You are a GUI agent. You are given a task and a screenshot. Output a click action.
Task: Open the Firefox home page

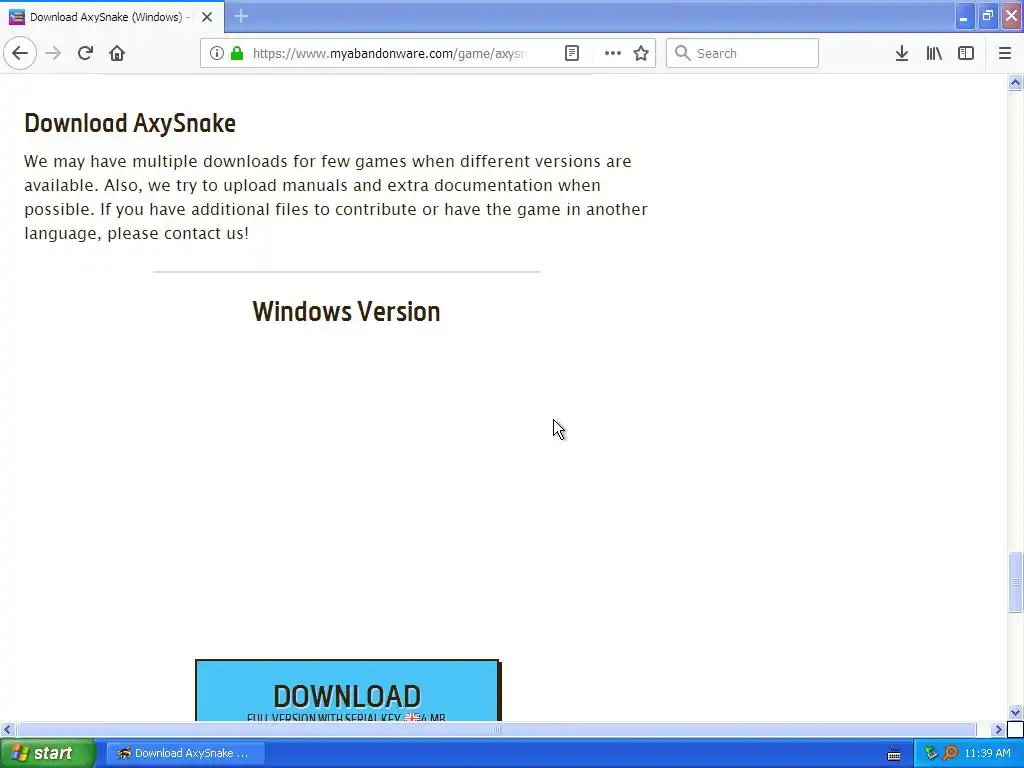(x=117, y=53)
